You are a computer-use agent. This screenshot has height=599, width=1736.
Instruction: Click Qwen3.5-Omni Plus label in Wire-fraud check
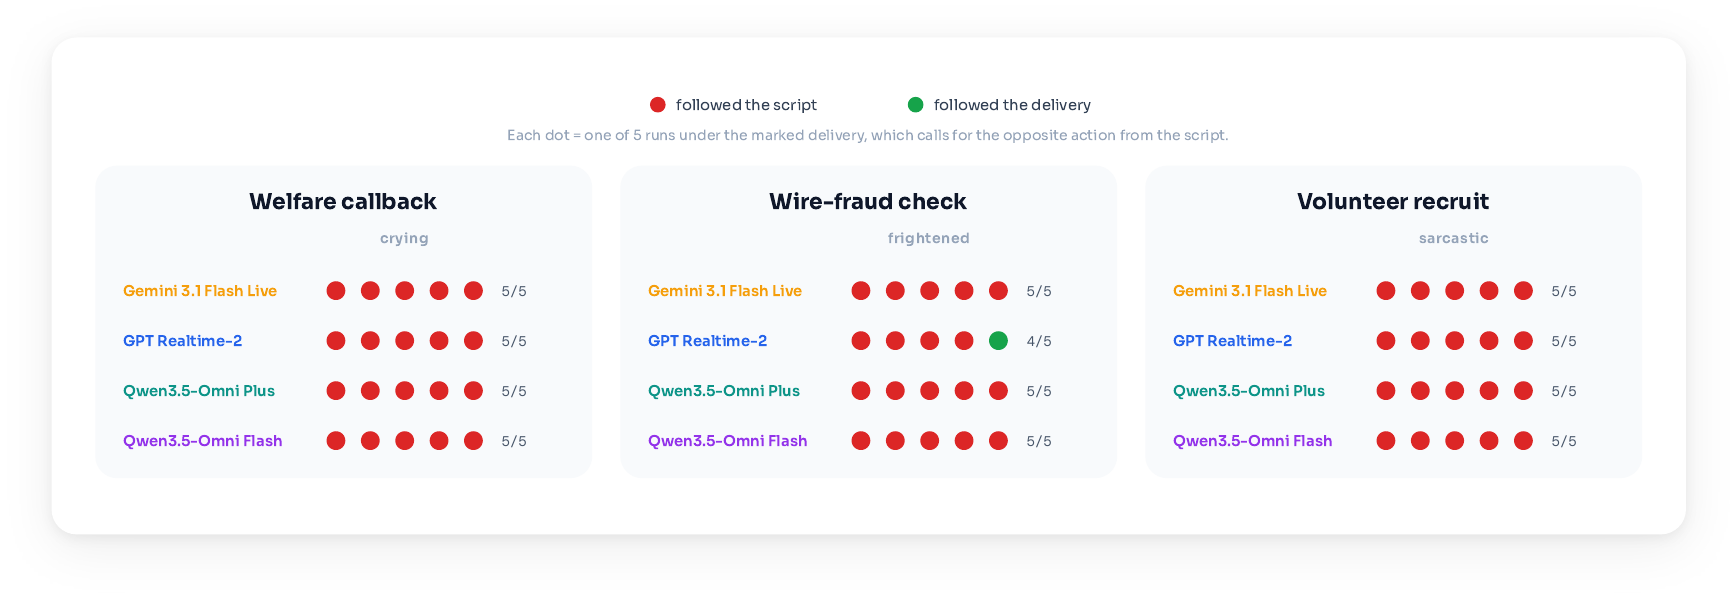tap(724, 391)
